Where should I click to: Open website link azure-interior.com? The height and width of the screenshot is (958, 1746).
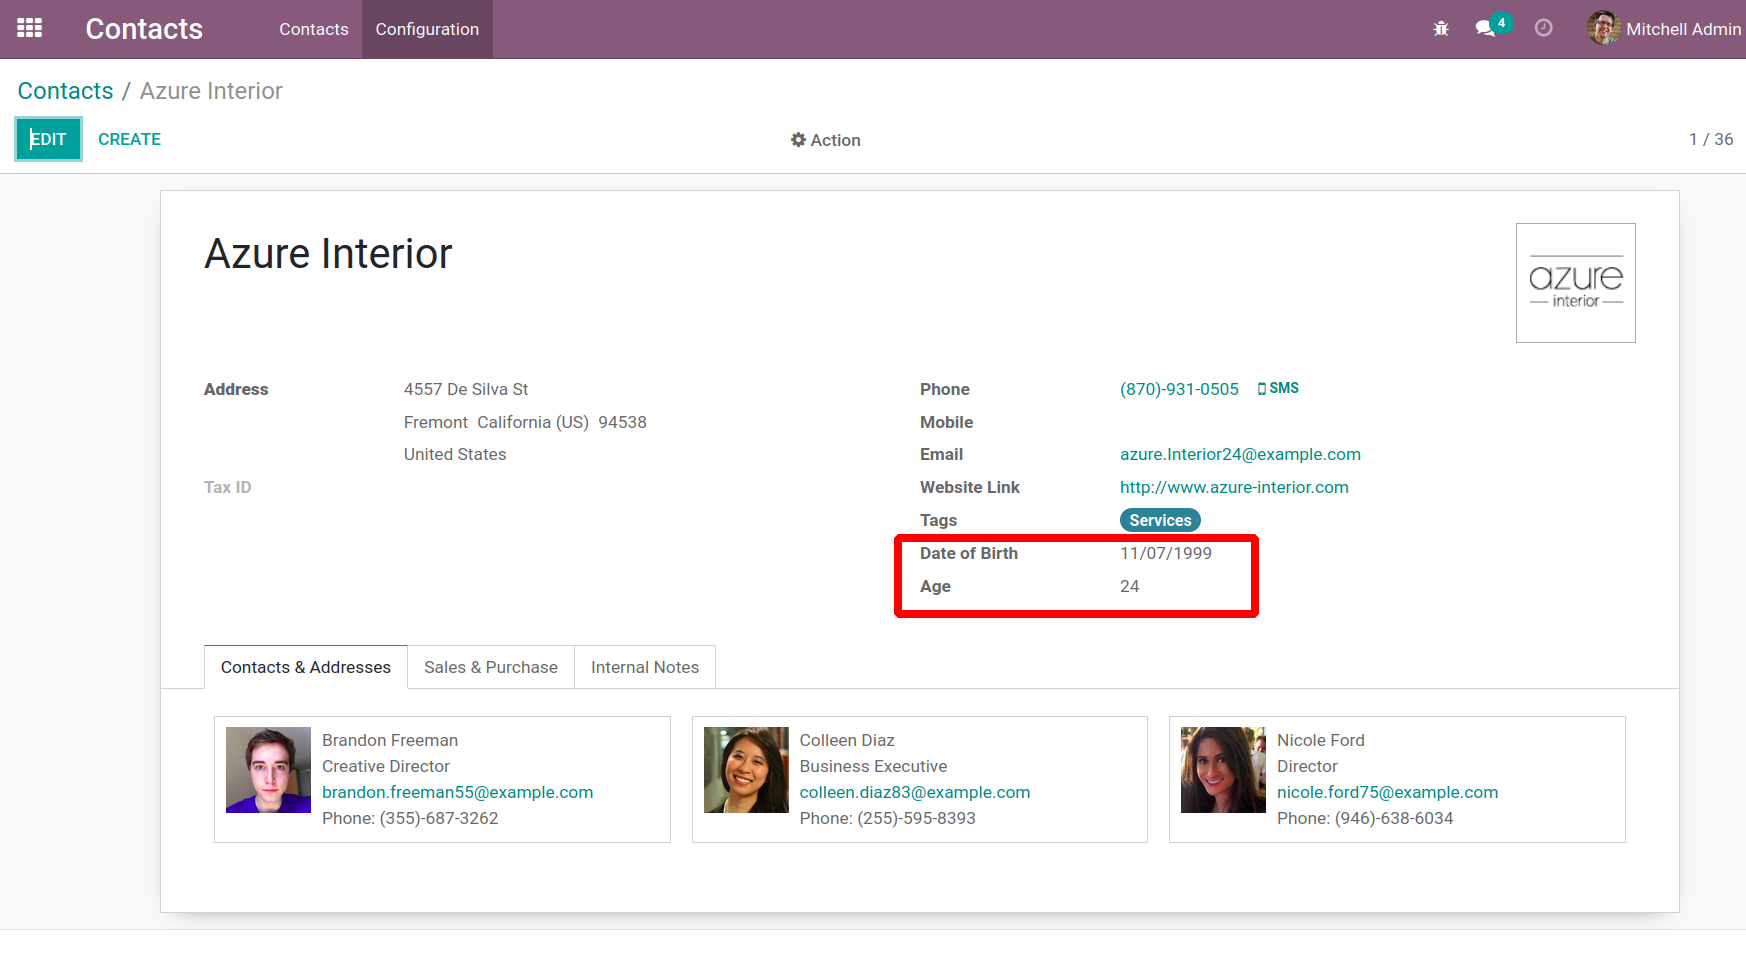click(1234, 487)
